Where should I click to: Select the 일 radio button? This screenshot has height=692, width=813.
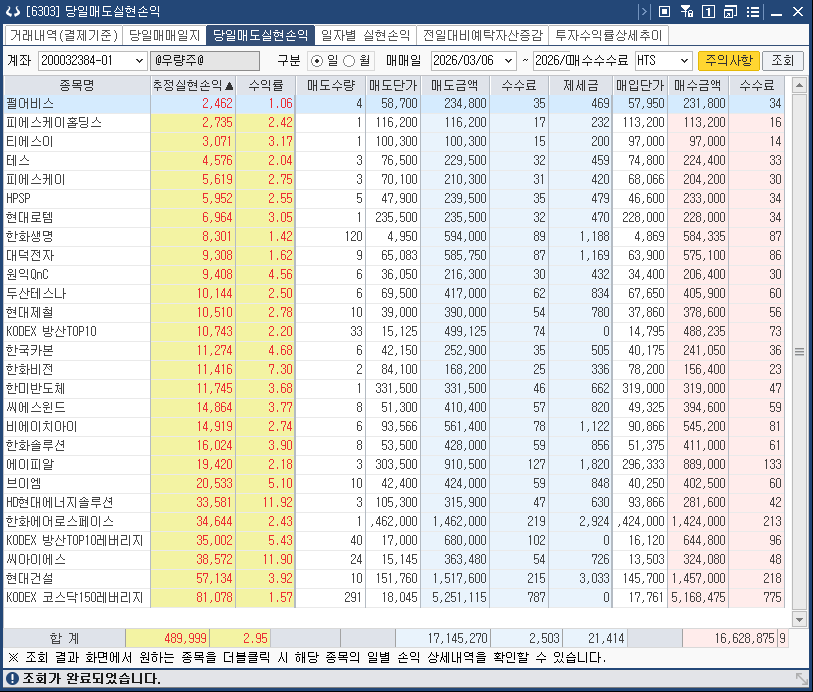tap(317, 60)
